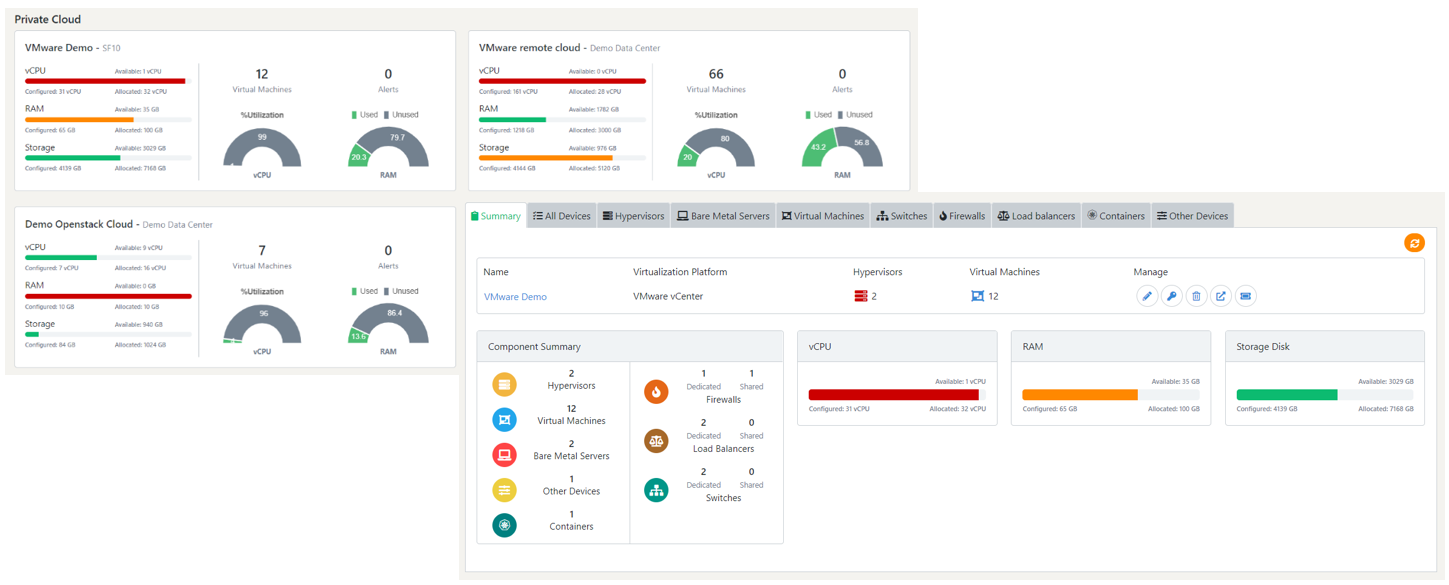
Task: Open the Other Devices tab
Action: (1192, 216)
